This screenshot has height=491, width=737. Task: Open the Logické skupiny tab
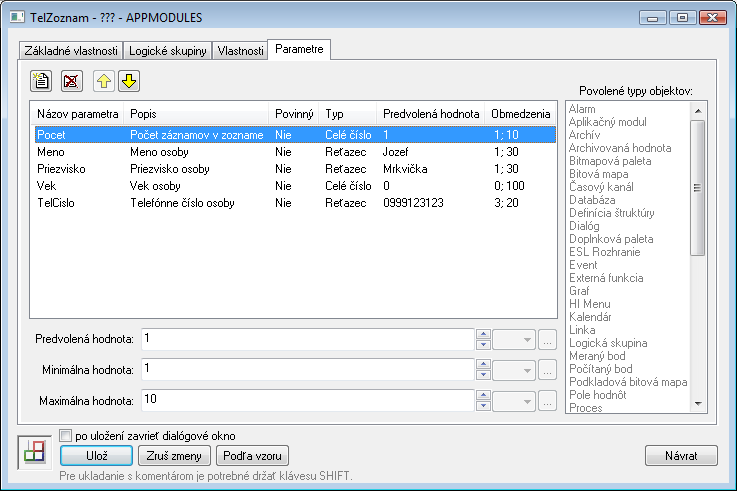pos(167,51)
